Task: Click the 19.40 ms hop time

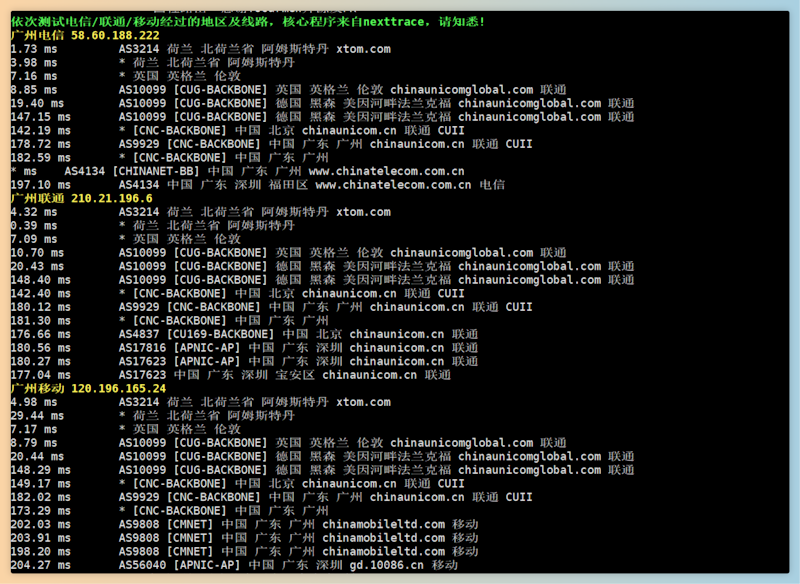Action: click(37, 104)
